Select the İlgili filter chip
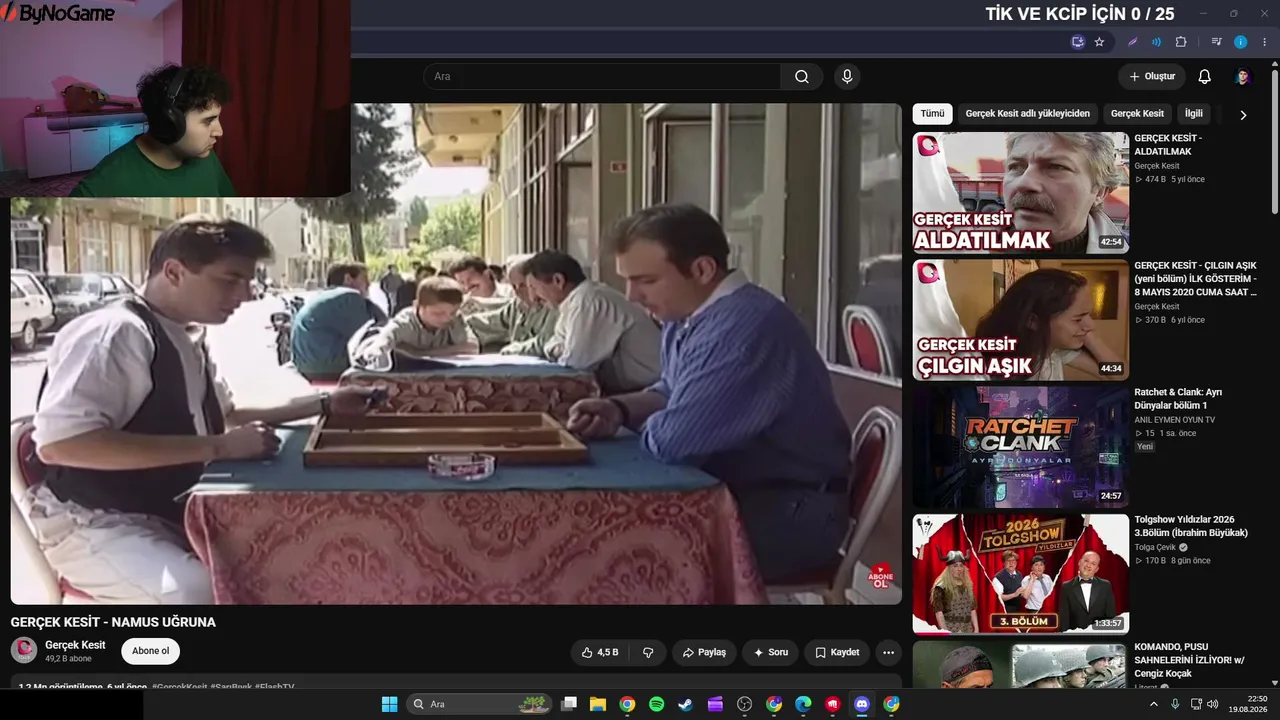 (x=1194, y=114)
